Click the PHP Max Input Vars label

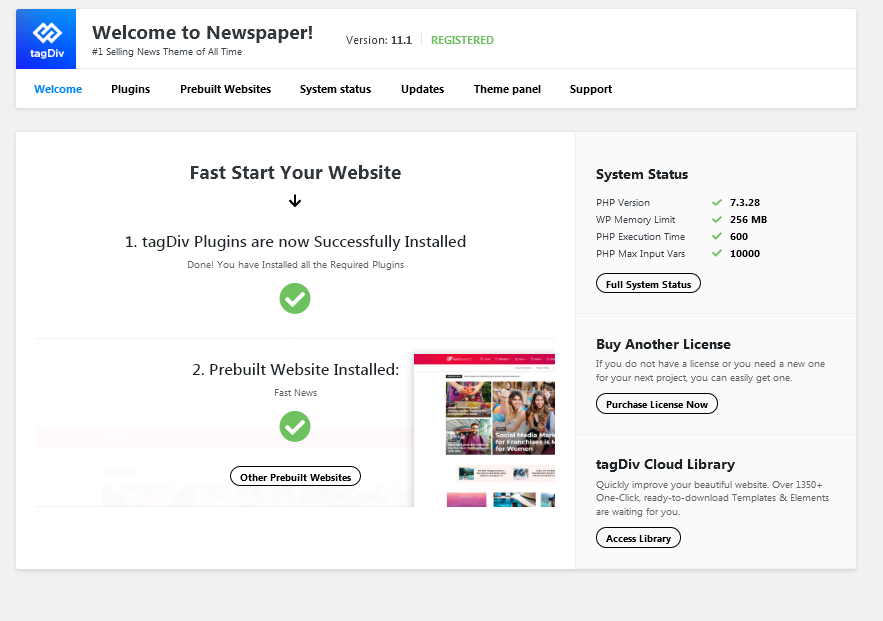pos(640,253)
